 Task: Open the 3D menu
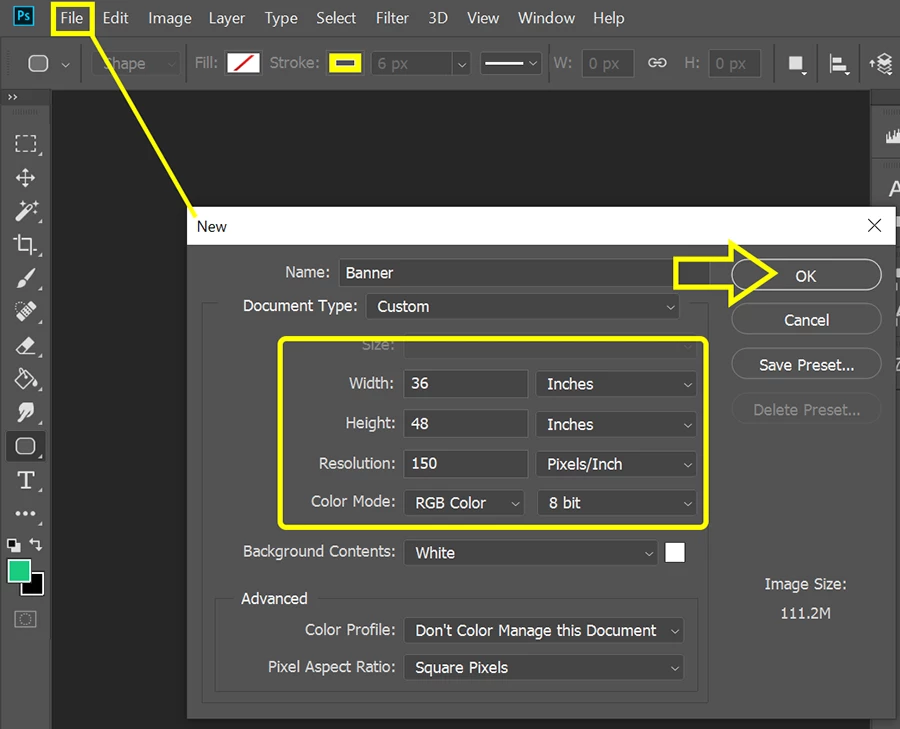coord(438,18)
